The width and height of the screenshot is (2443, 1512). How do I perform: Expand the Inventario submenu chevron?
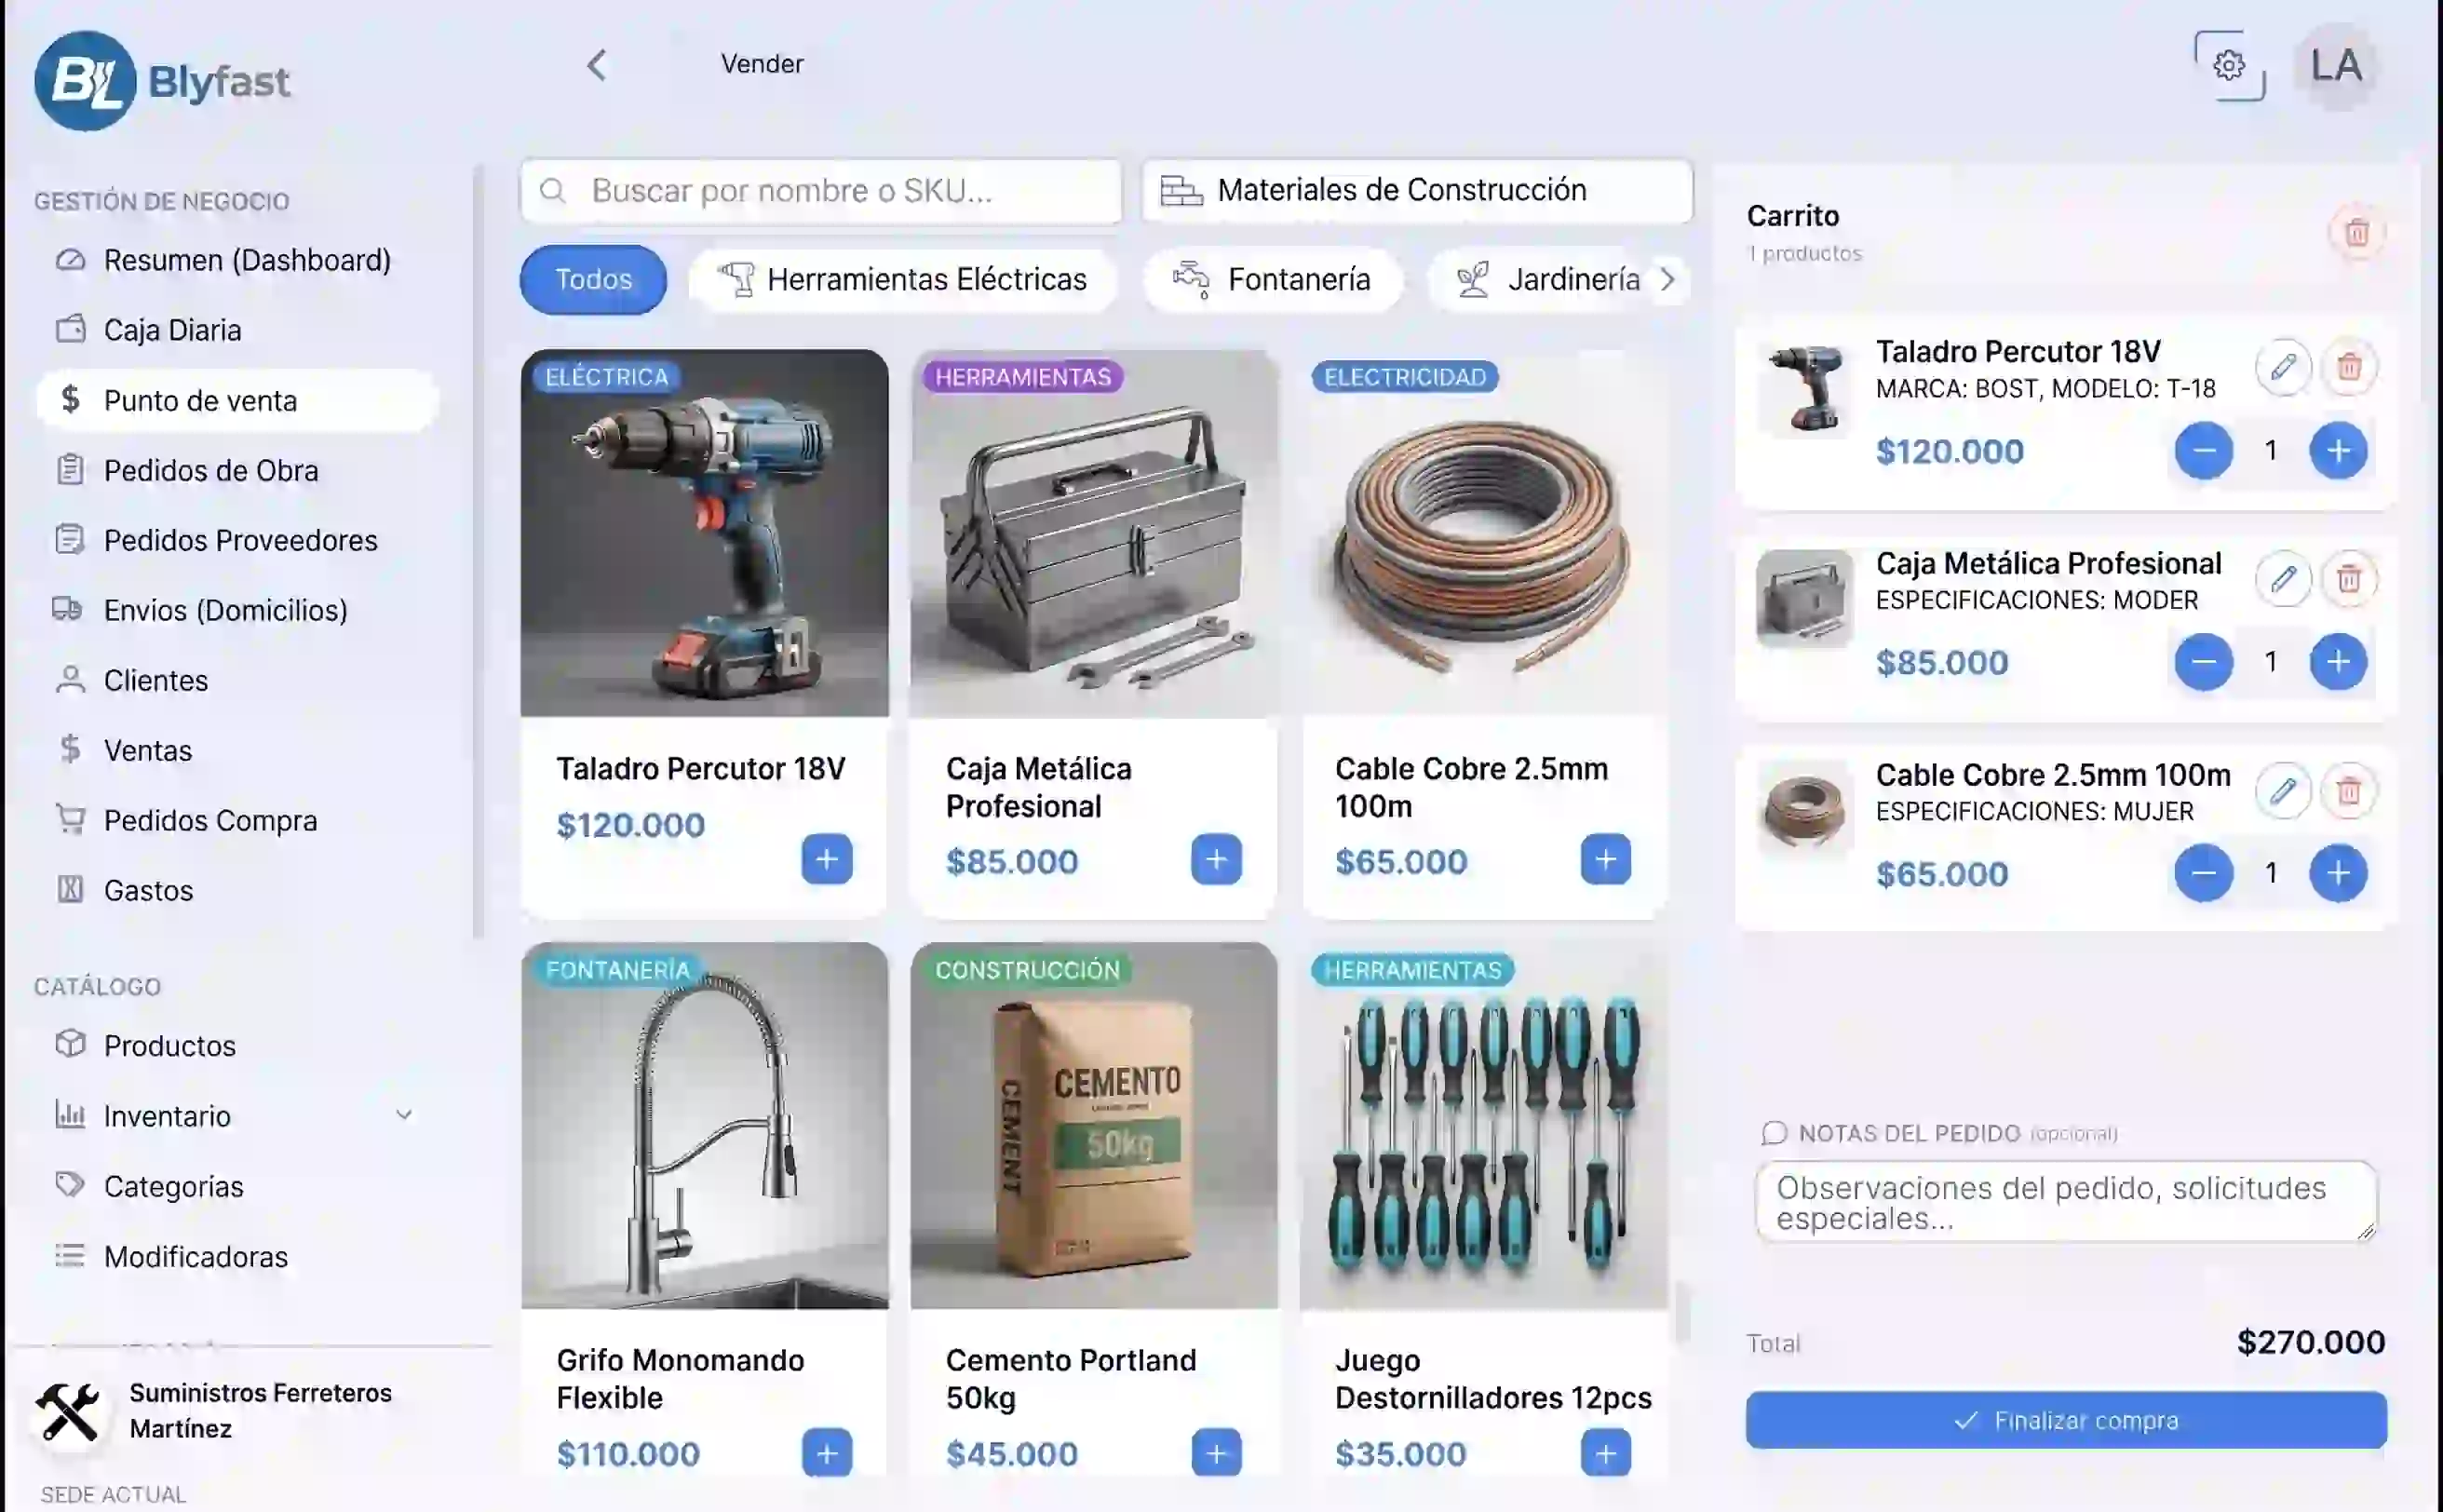coord(404,1115)
